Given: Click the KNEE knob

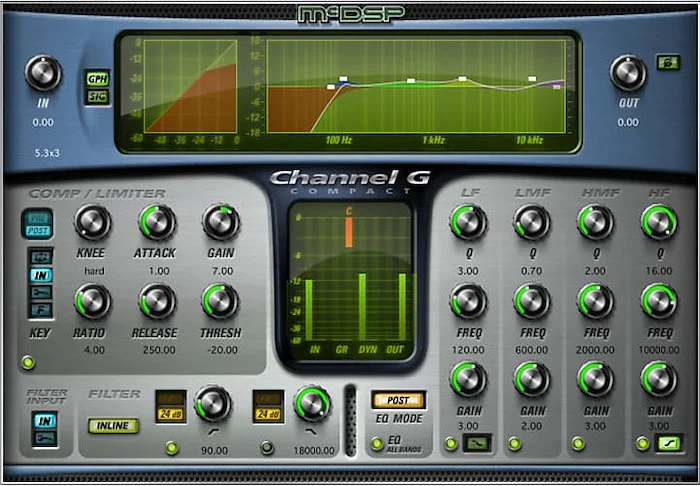Looking at the screenshot, I should [92, 222].
